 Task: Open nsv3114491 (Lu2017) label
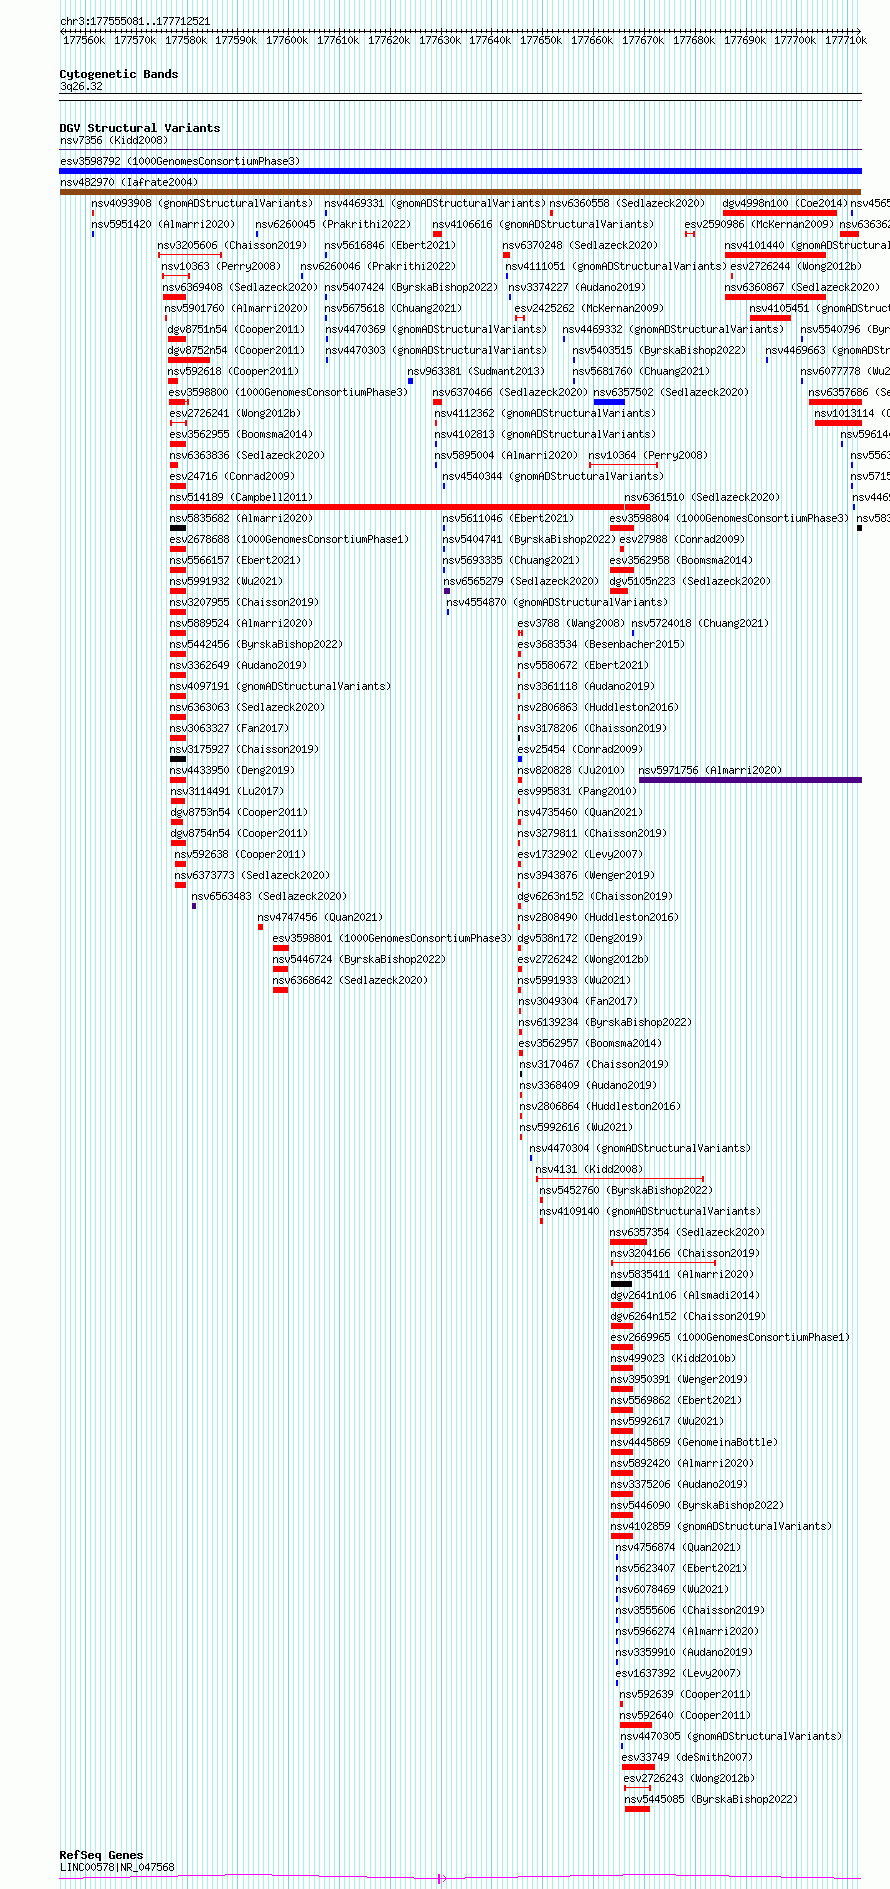tap(226, 791)
